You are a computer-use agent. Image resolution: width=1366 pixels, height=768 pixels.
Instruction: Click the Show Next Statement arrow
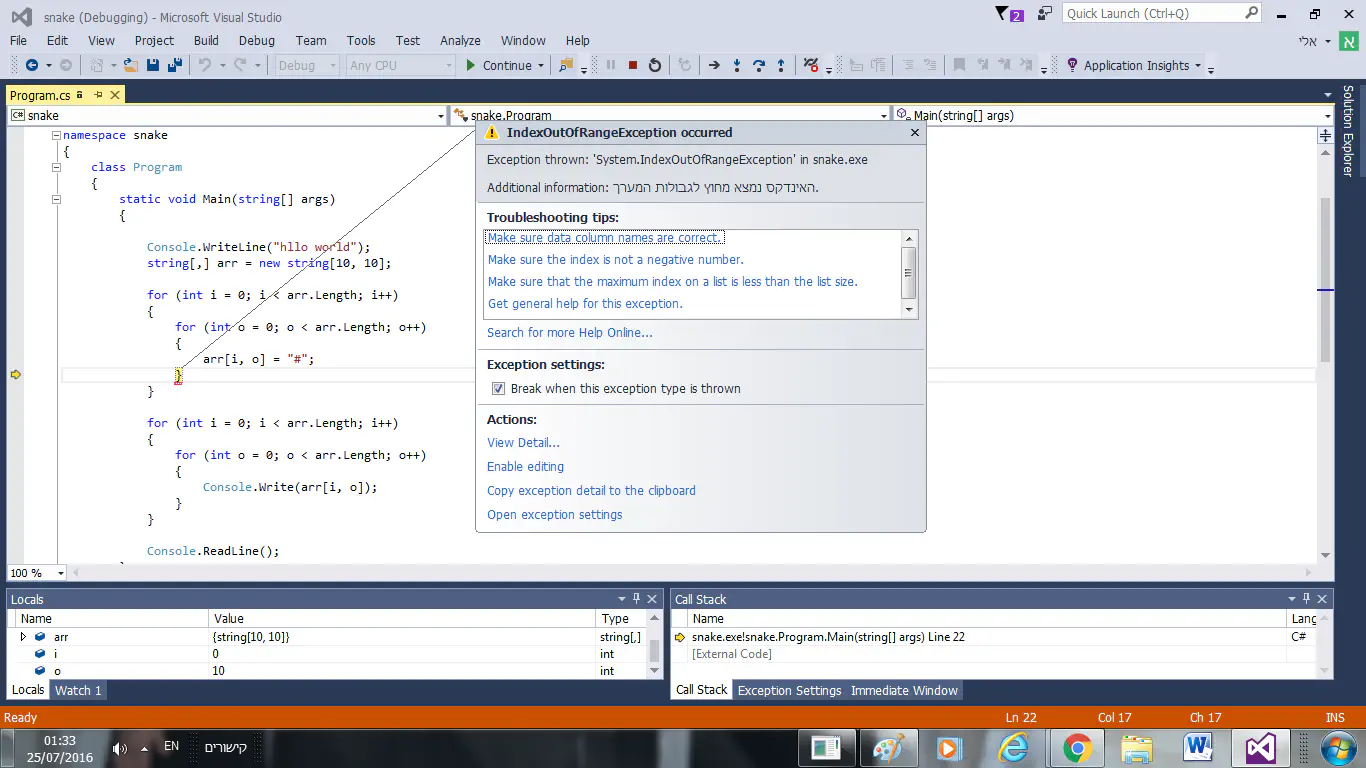click(714, 66)
